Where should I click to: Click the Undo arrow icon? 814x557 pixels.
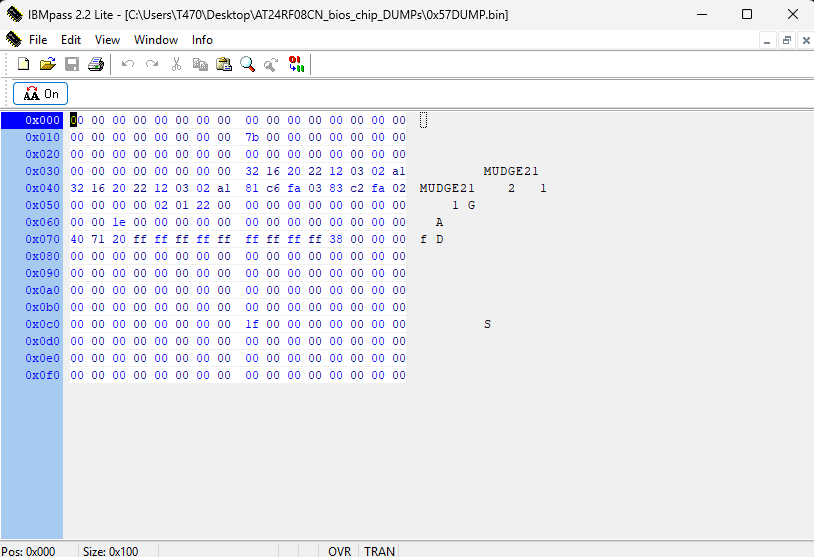[128, 64]
